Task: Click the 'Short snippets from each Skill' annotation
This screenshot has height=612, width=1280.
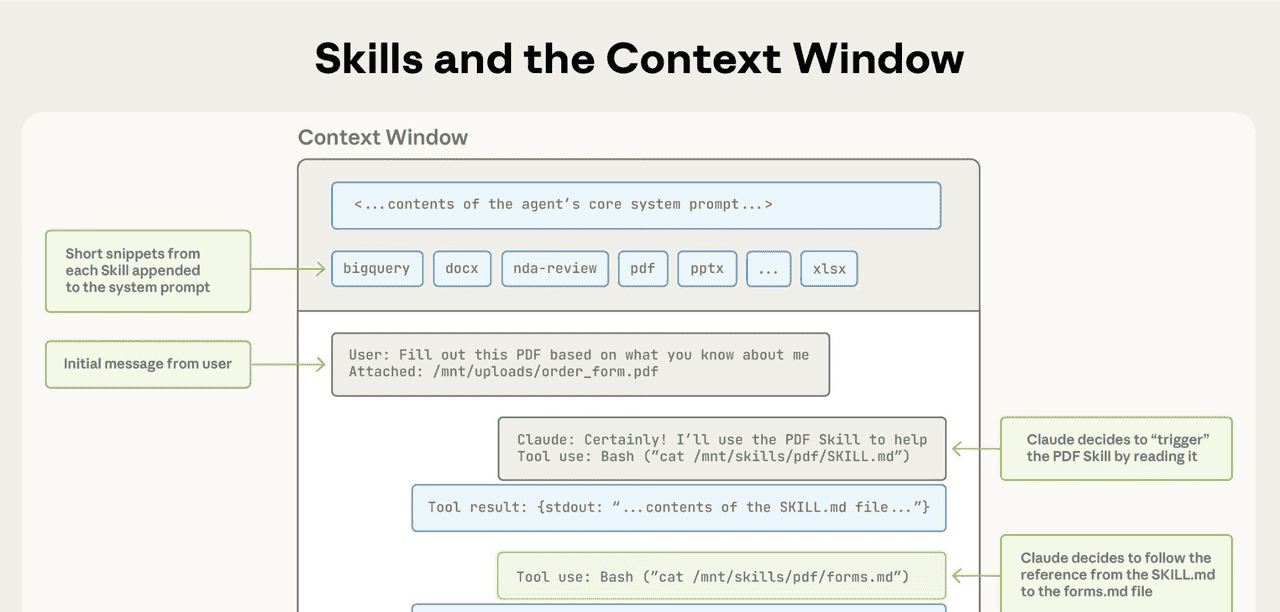Action: [x=147, y=271]
